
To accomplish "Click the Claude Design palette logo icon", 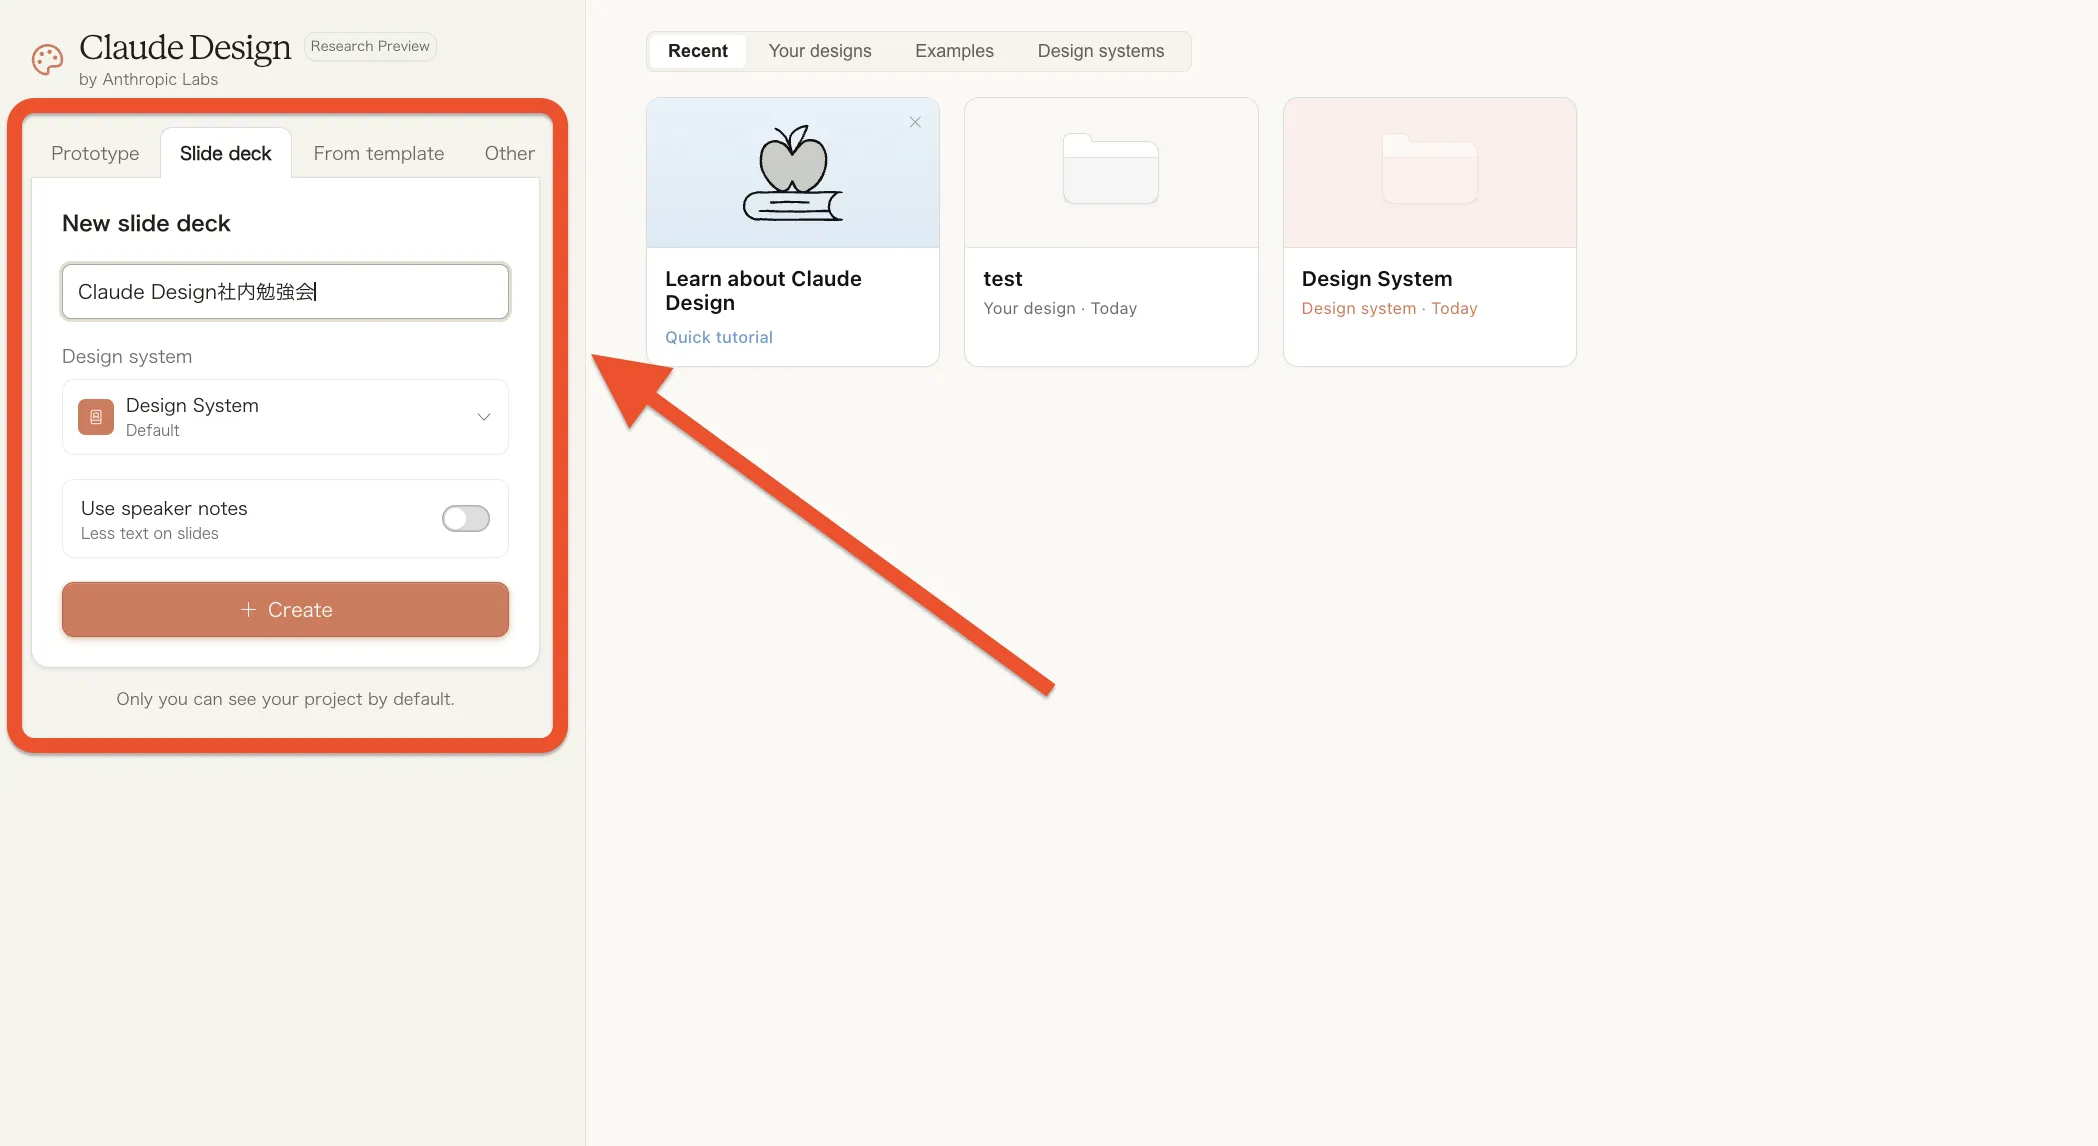I will (47, 60).
